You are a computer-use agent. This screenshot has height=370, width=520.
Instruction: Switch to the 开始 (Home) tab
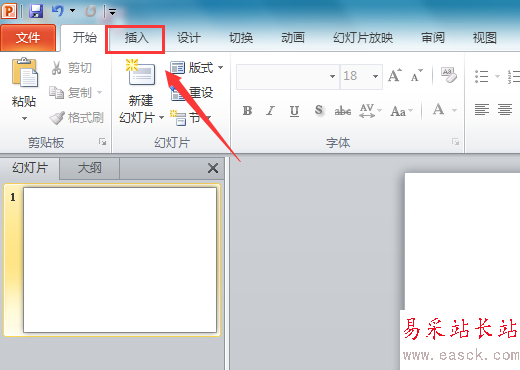tap(84, 37)
